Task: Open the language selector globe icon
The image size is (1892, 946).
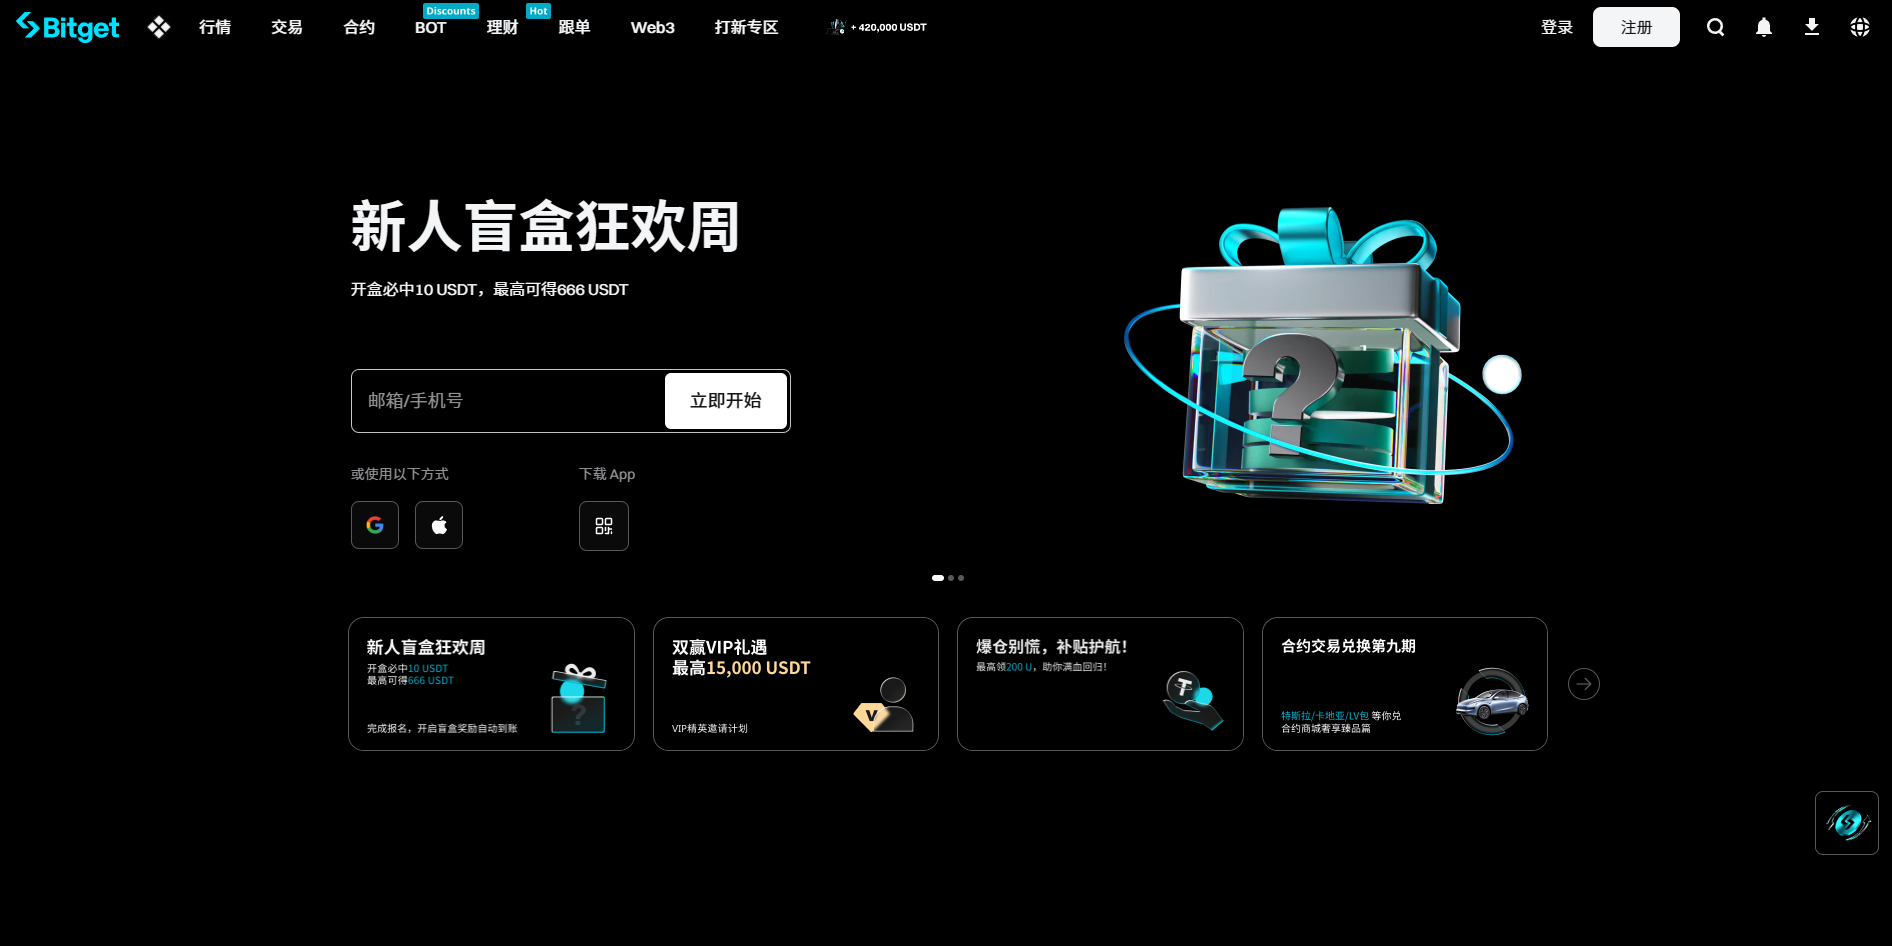Action: (x=1859, y=27)
